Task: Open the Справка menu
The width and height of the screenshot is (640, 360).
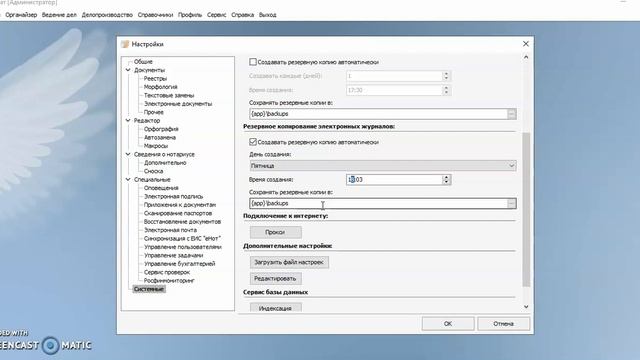Action: [243, 15]
